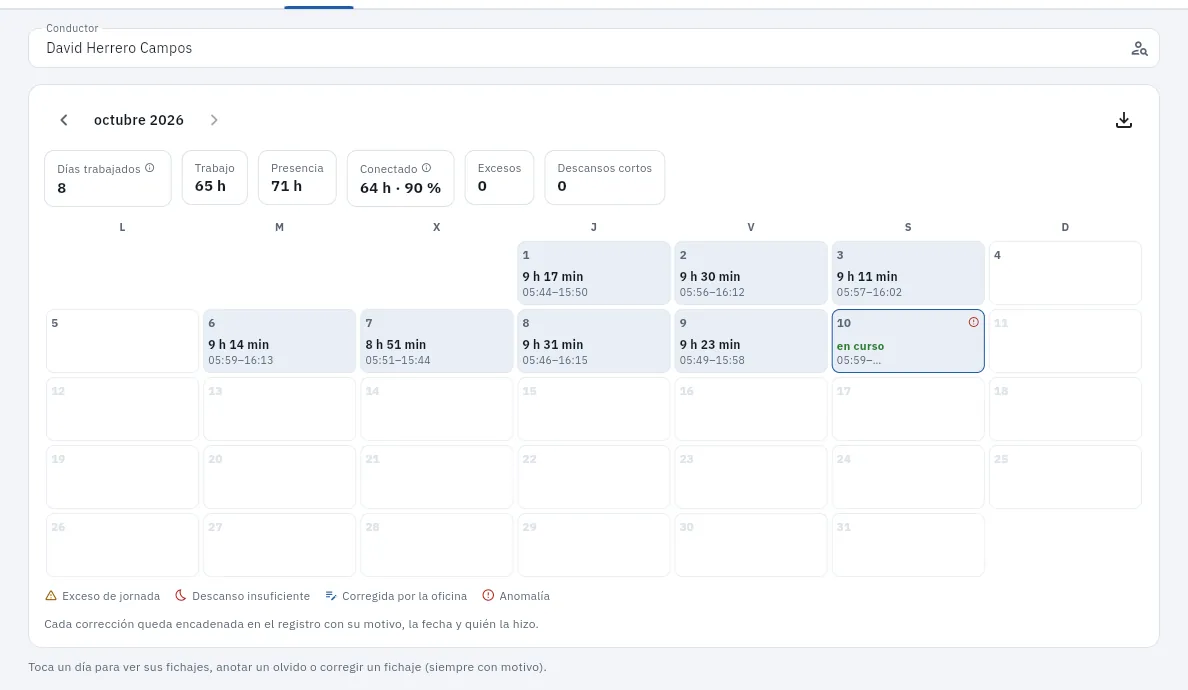
Task: Open day 1 with 9 h 17 min
Action: pos(593,273)
